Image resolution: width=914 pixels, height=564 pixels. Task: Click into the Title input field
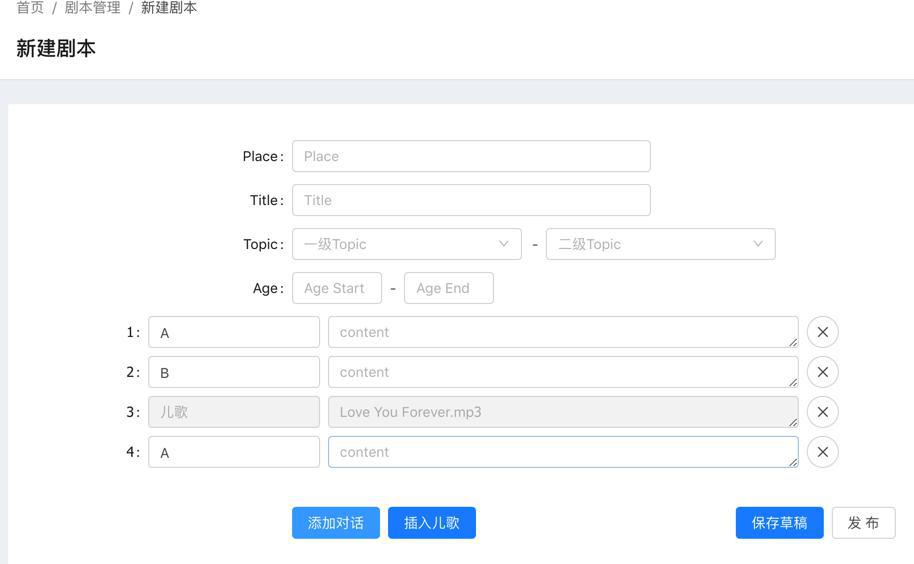click(x=471, y=200)
